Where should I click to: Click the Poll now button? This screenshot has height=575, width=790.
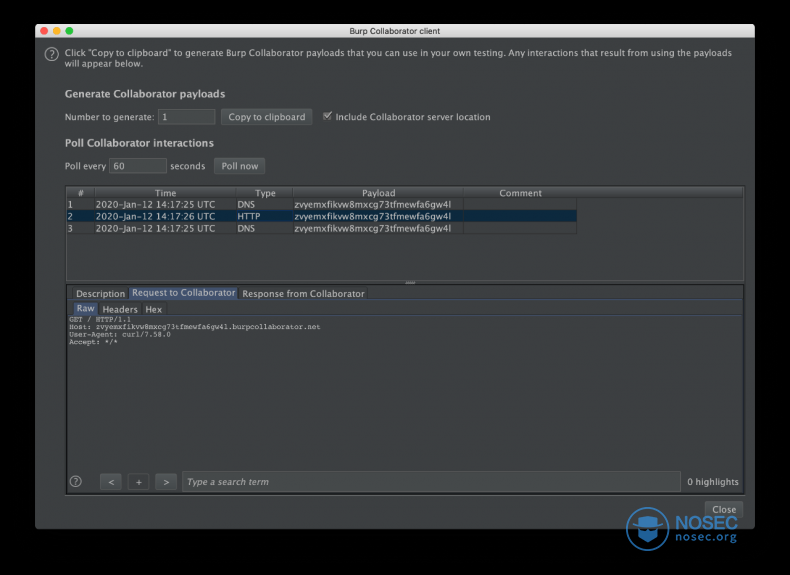pyautogui.click(x=240, y=166)
